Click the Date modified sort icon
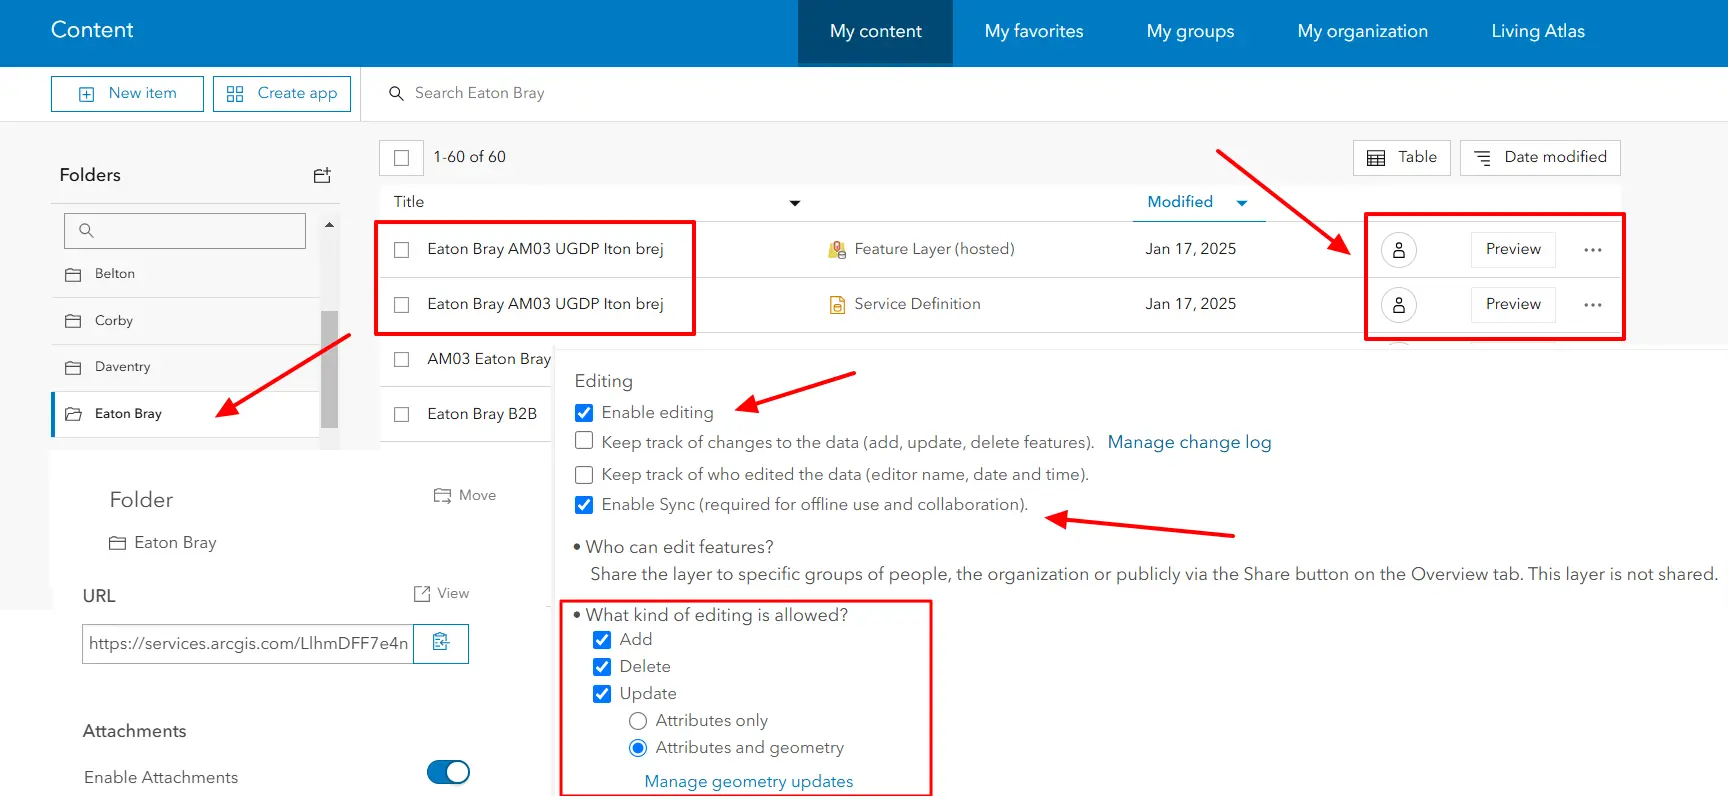The height and width of the screenshot is (804, 1728). pyautogui.click(x=1483, y=157)
